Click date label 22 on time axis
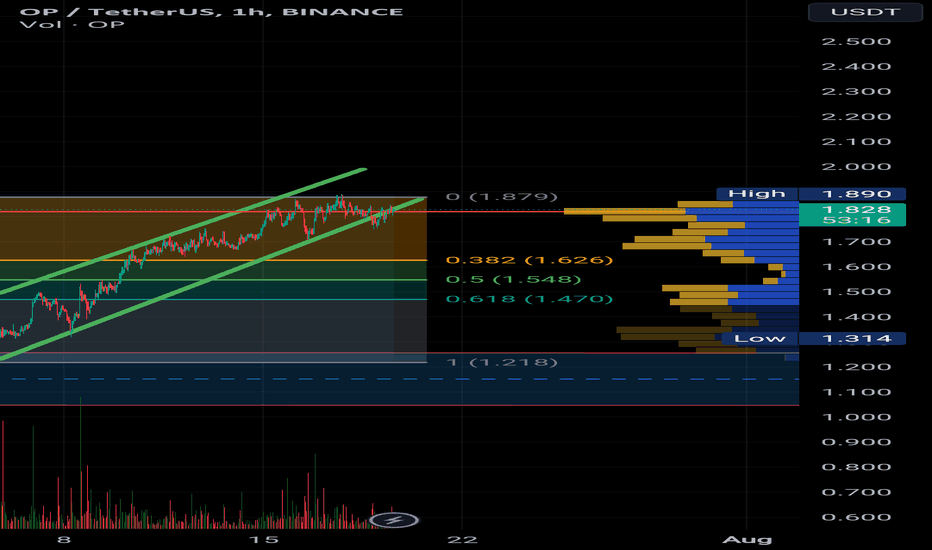This screenshot has height=550, width=932. [x=462, y=539]
